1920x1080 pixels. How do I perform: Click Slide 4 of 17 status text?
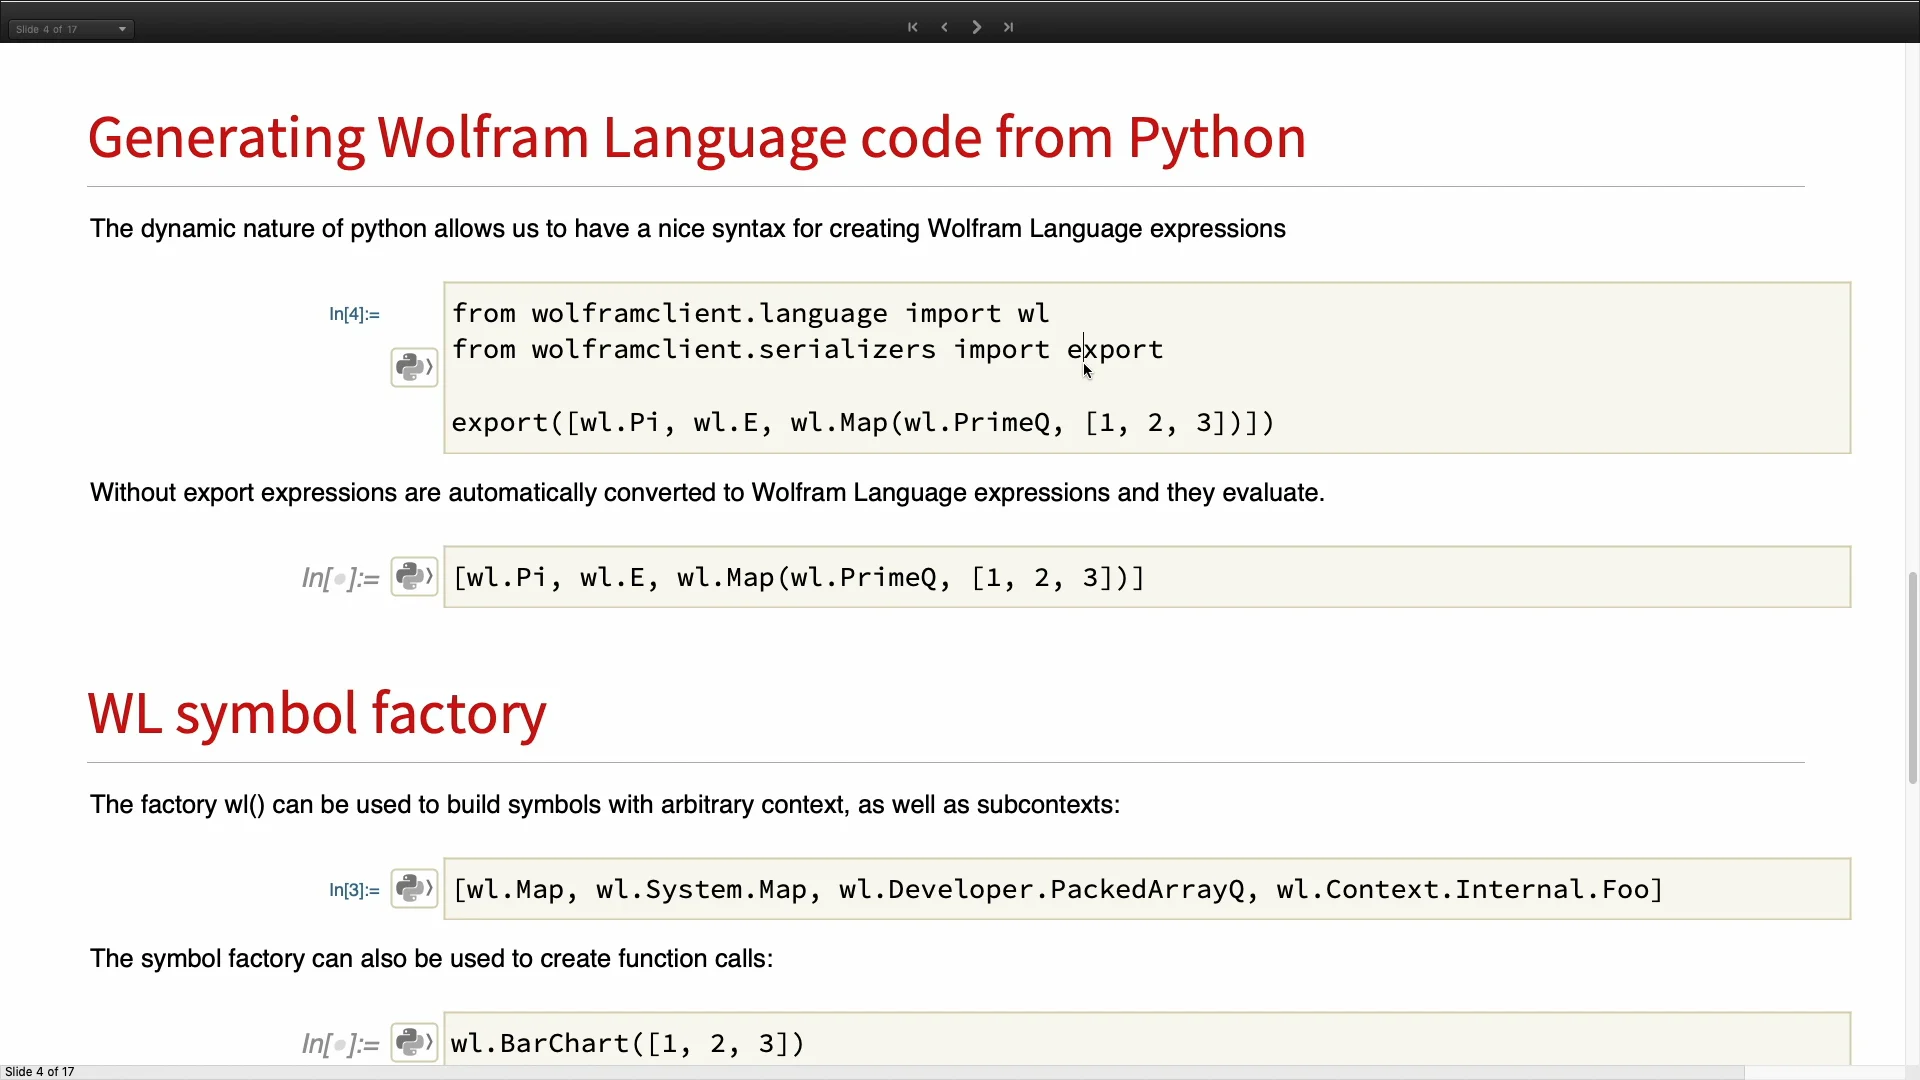(40, 1071)
